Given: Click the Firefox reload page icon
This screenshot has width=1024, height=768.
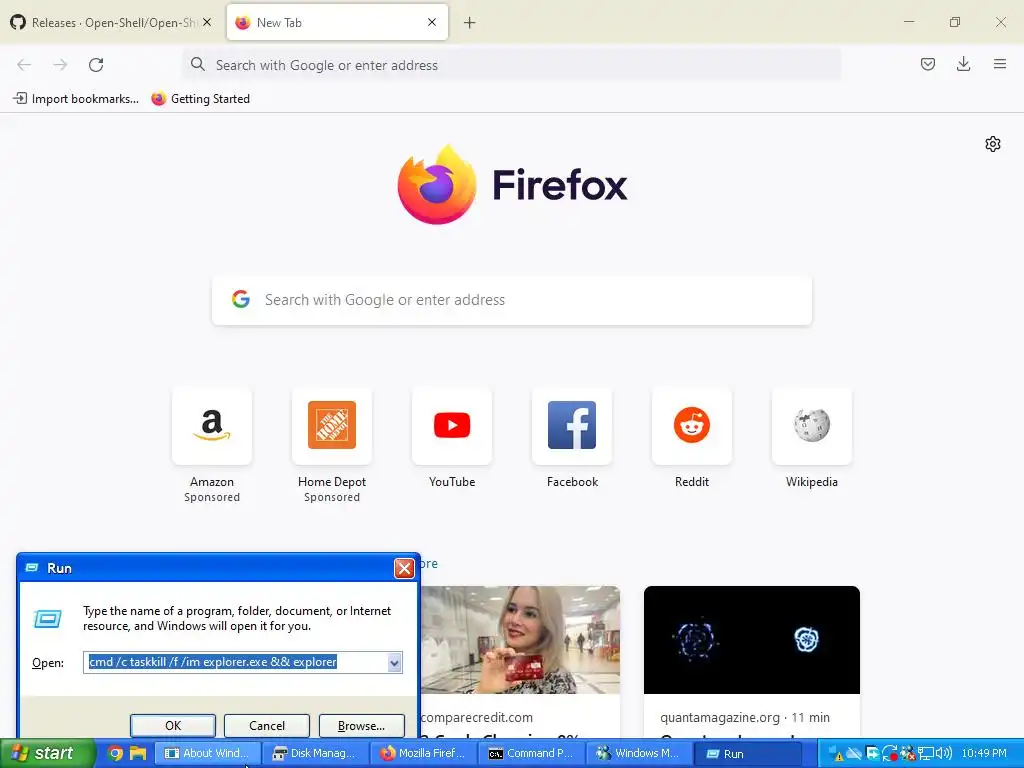Looking at the screenshot, I should [96, 65].
